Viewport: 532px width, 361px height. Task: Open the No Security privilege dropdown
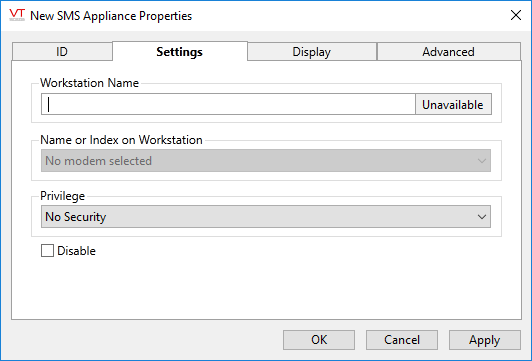266,216
